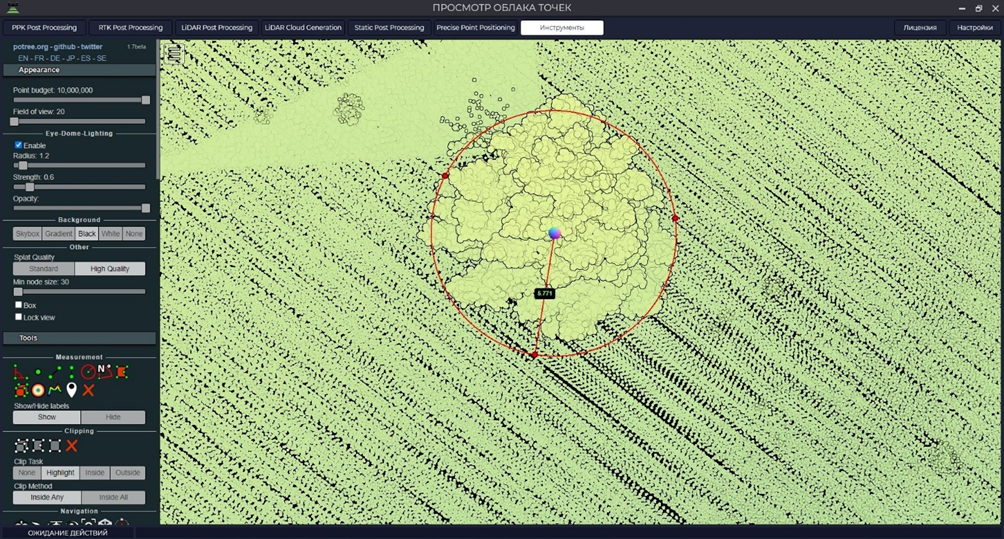Screen dimensions: 1004x539
Task: Toggle the sidebar menu icon in viewer
Action: pyautogui.click(x=174, y=54)
